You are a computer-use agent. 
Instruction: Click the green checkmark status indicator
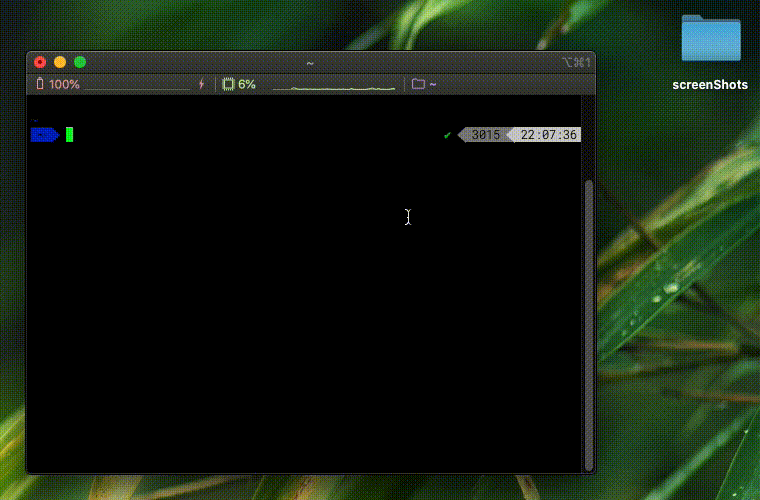pos(447,135)
